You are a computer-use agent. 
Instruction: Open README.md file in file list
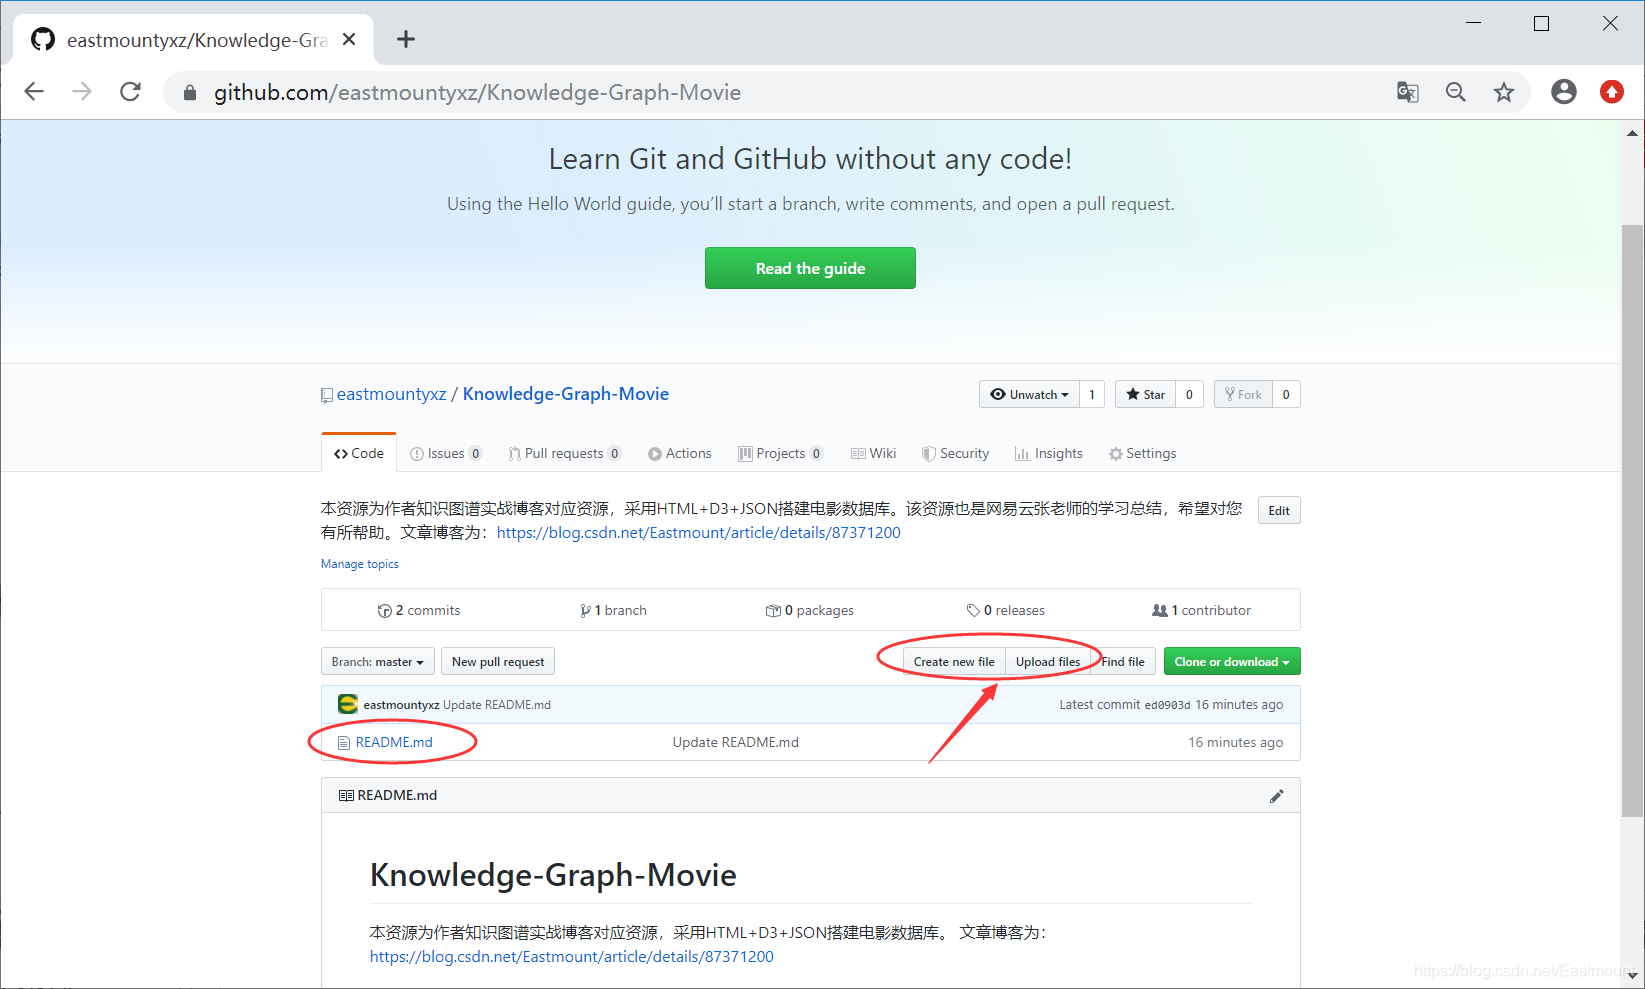pyautogui.click(x=394, y=742)
